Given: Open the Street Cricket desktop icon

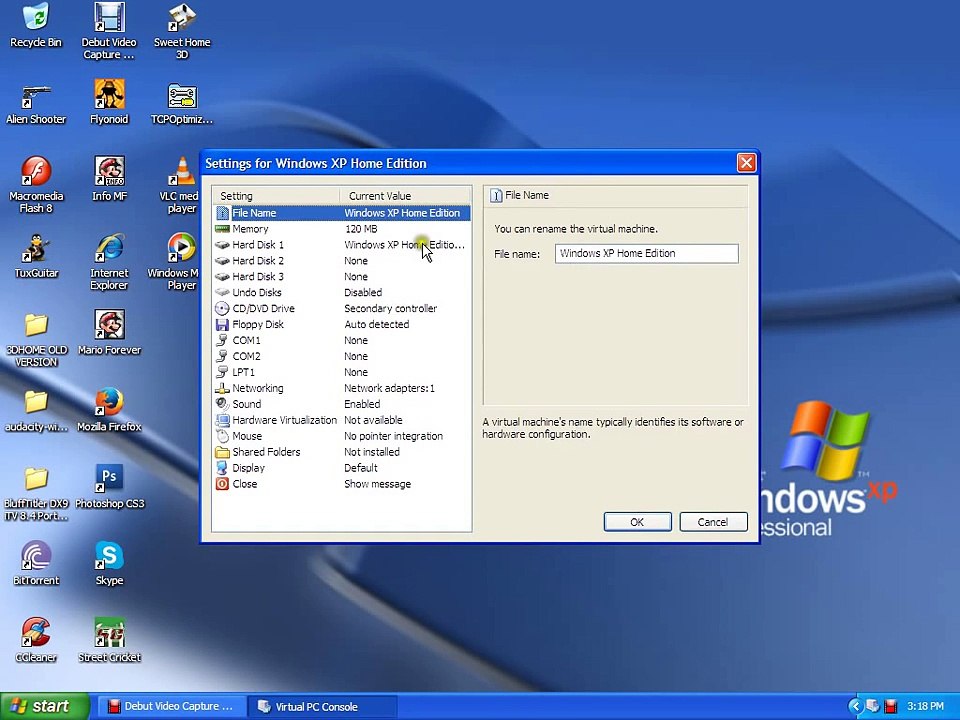Looking at the screenshot, I should (110, 640).
